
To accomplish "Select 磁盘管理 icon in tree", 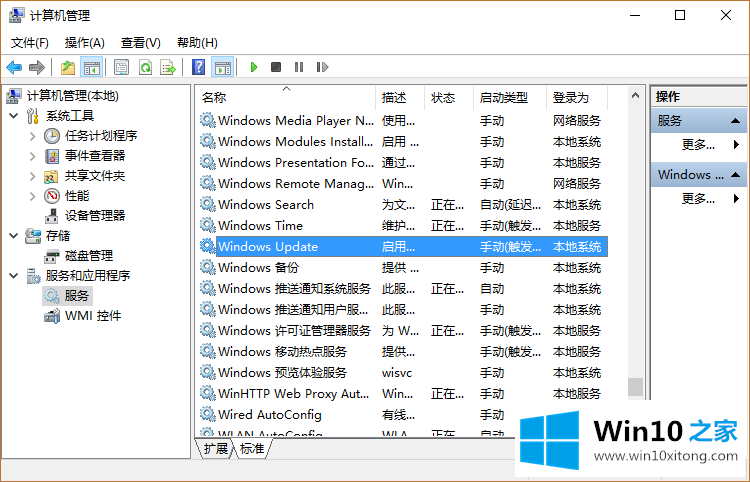I will coord(51,256).
